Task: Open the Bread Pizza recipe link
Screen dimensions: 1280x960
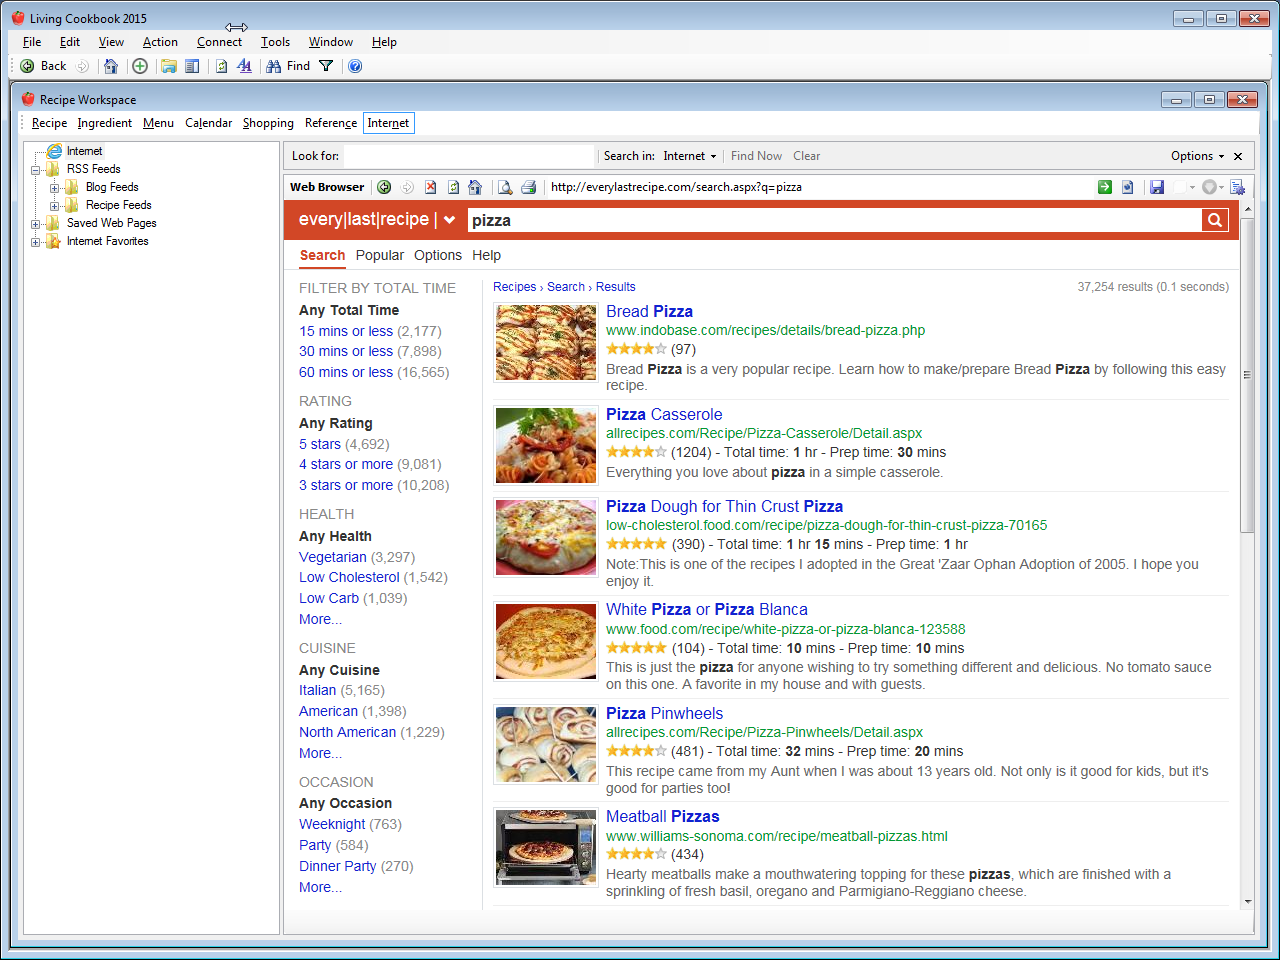Action: [x=649, y=311]
